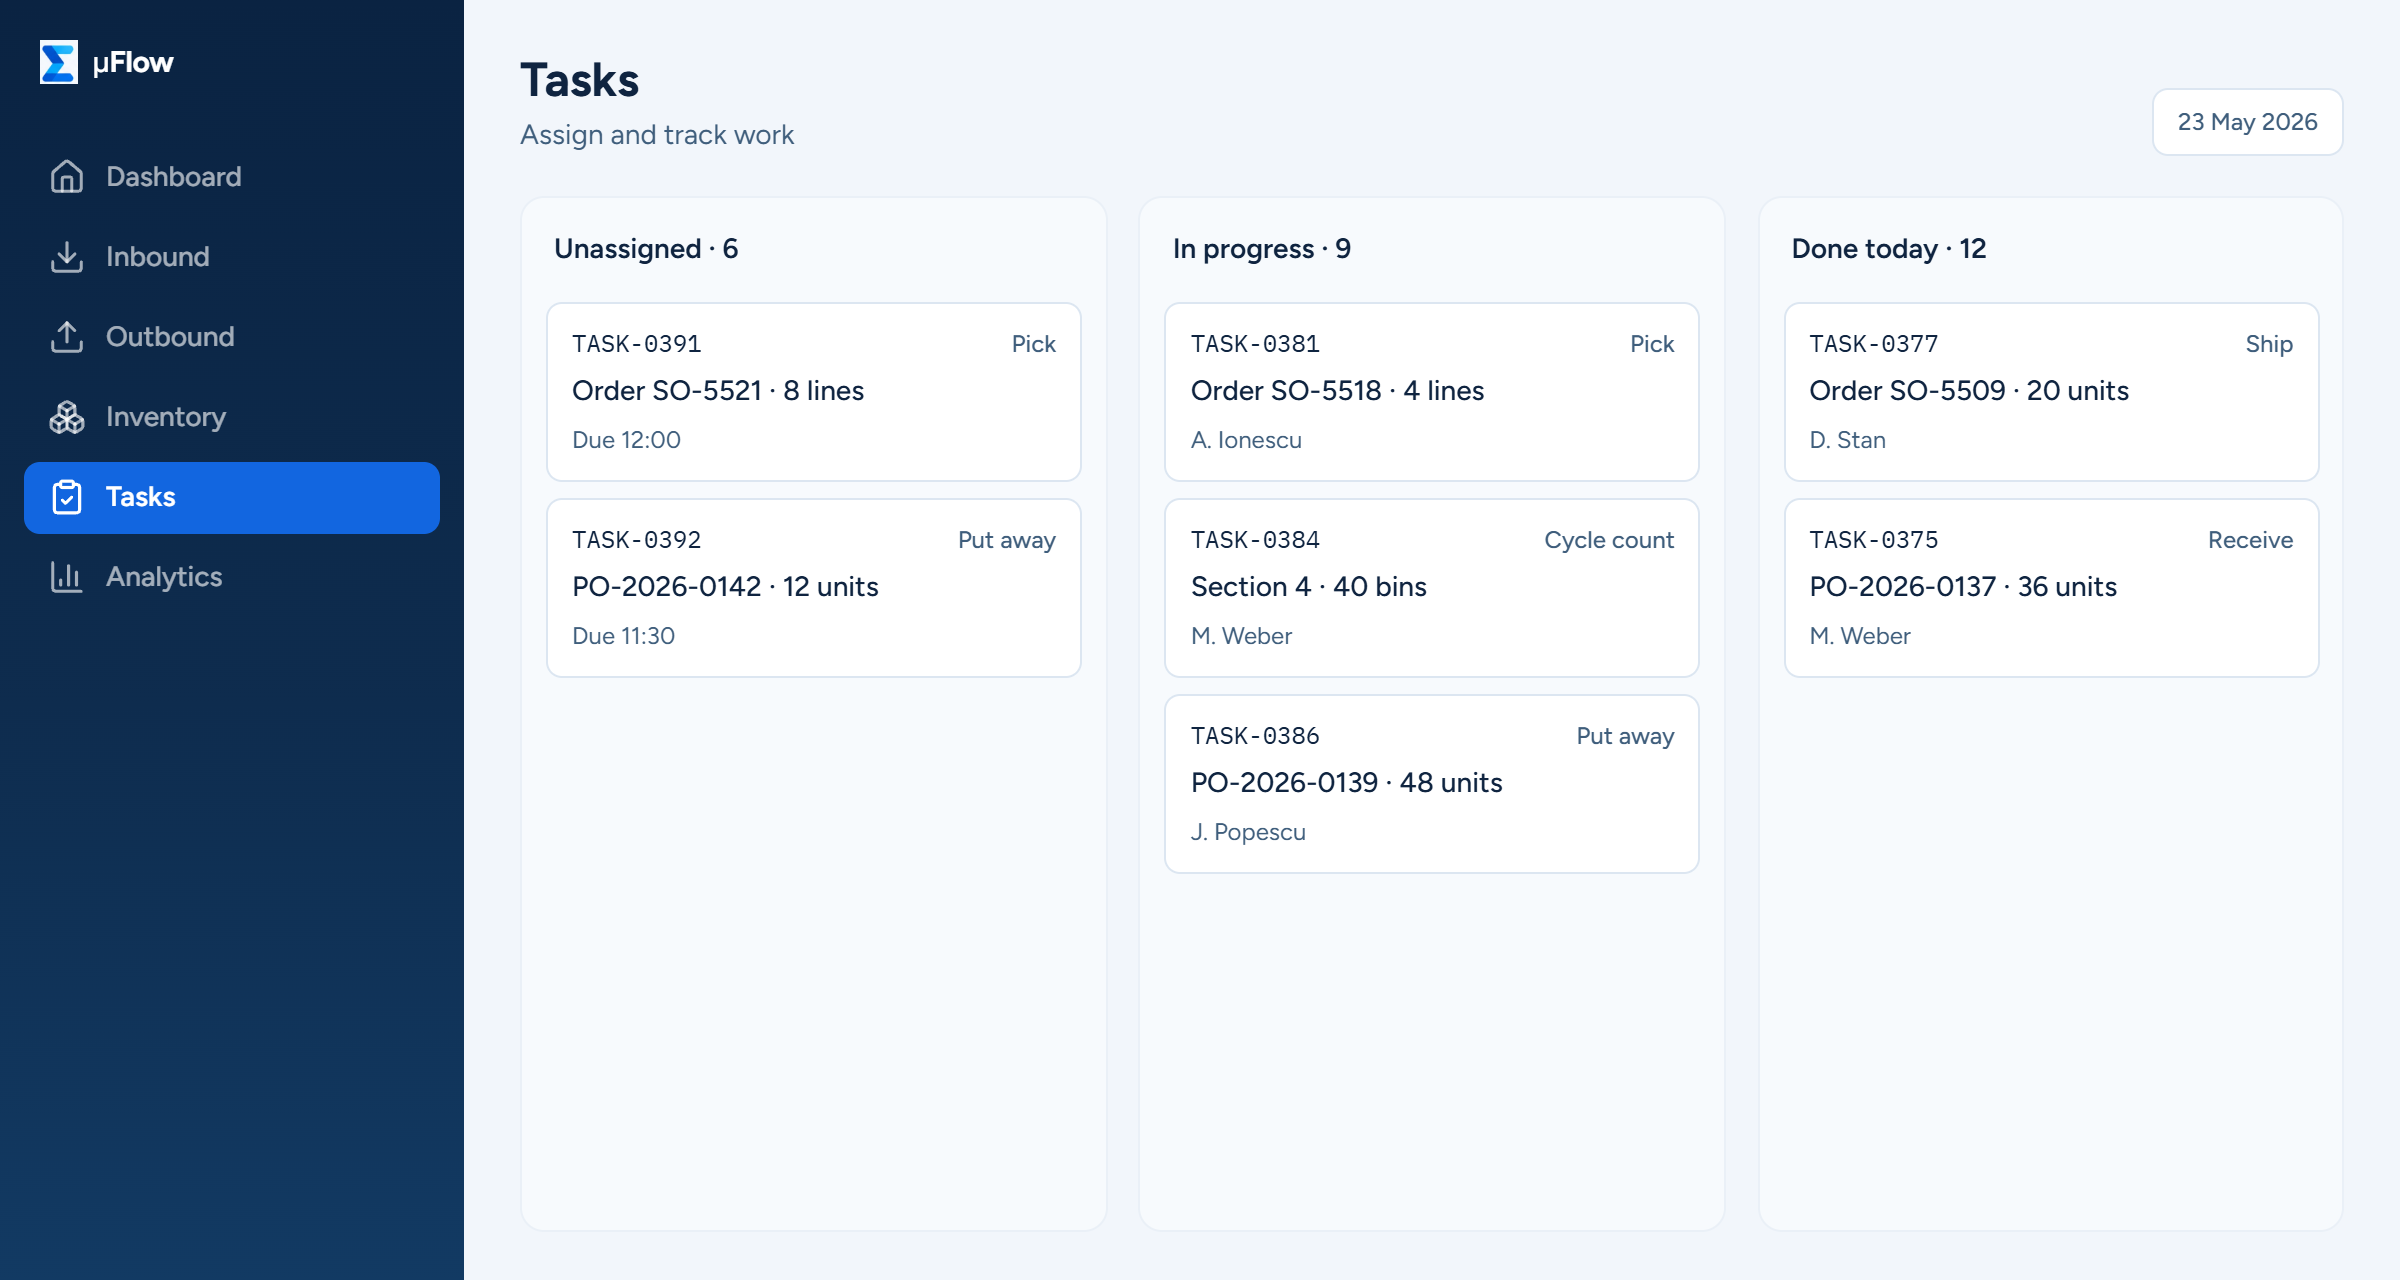
Task: Click the Receive type label
Action: [x=2250, y=540]
